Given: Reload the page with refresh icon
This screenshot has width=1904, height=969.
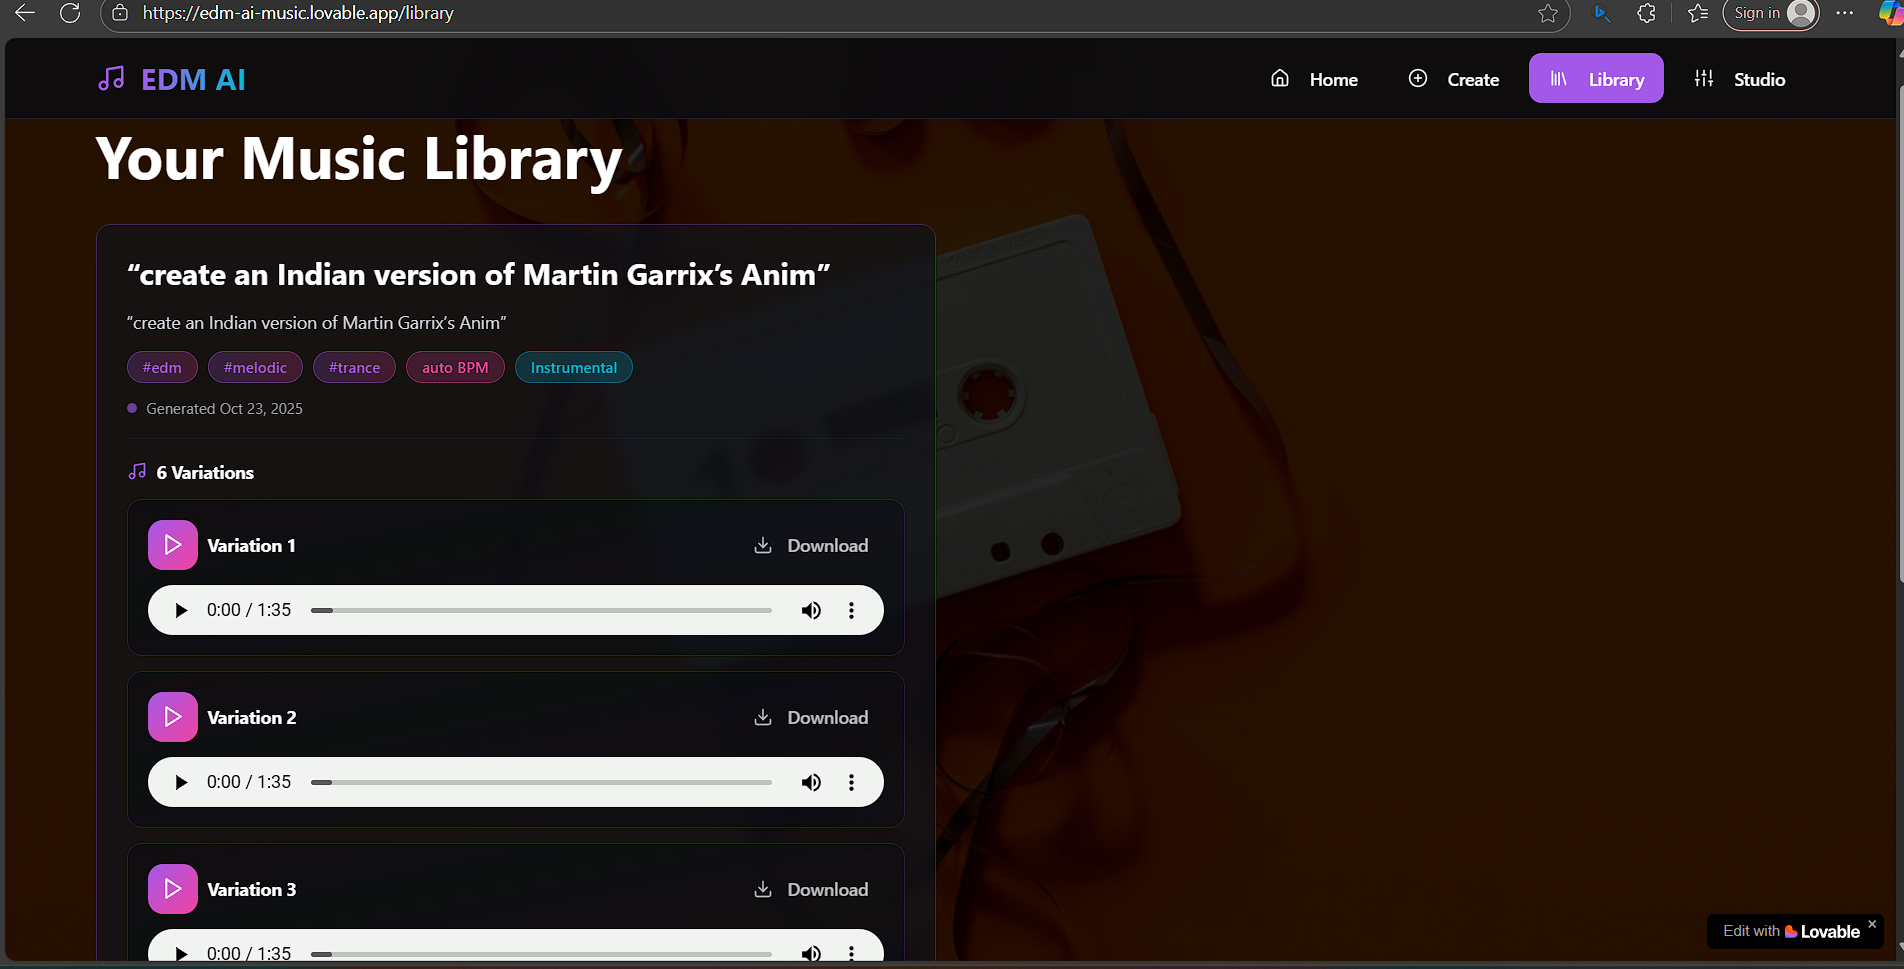Looking at the screenshot, I should [x=70, y=13].
